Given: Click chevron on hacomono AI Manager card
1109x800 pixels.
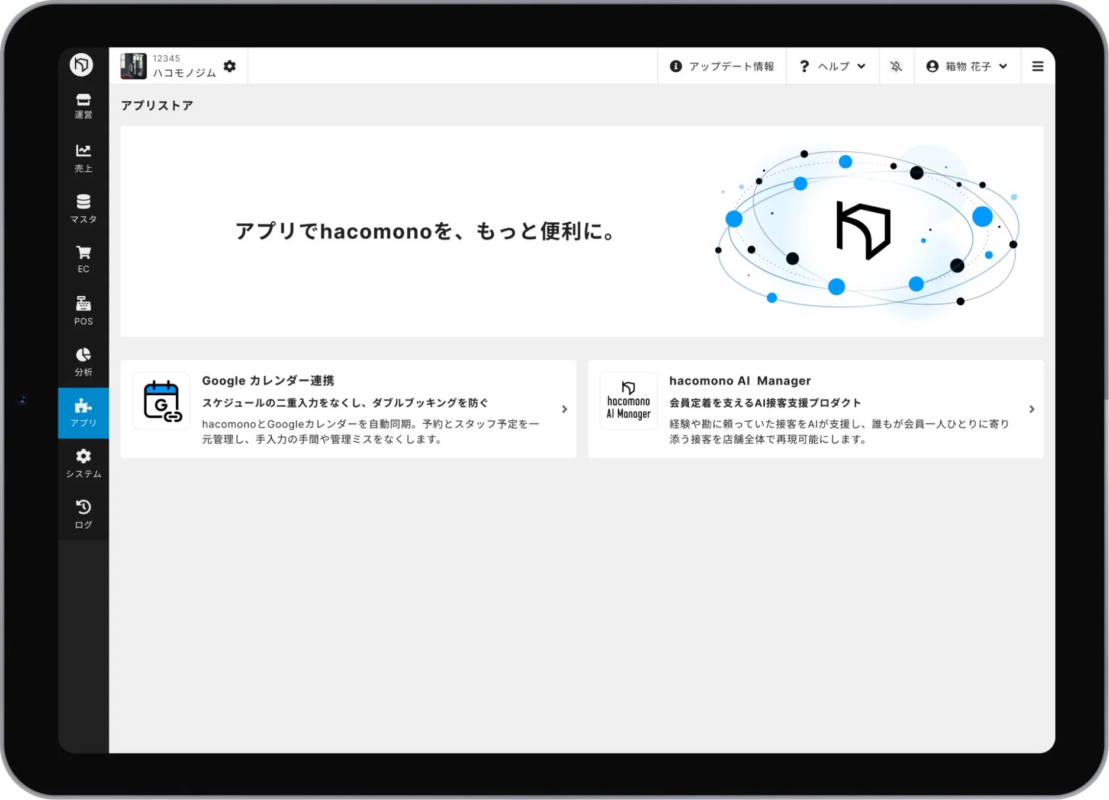Looking at the screenshot, I should (x=1032, y=409).
